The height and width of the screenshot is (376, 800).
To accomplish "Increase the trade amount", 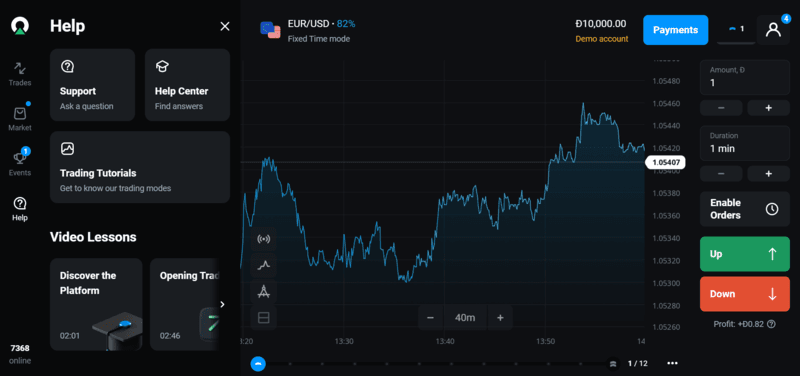I will (768, 108).
